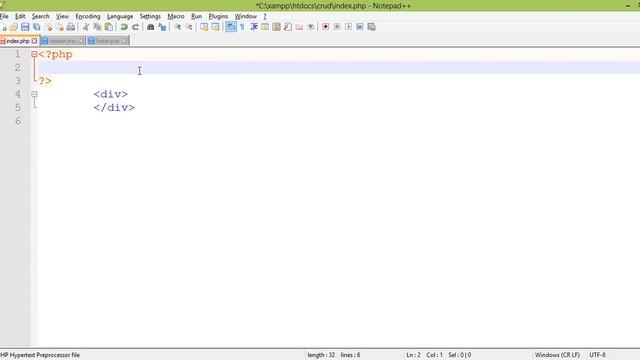Switch to the footer.php tab
640x360 pixels.
tap(108, 41)
